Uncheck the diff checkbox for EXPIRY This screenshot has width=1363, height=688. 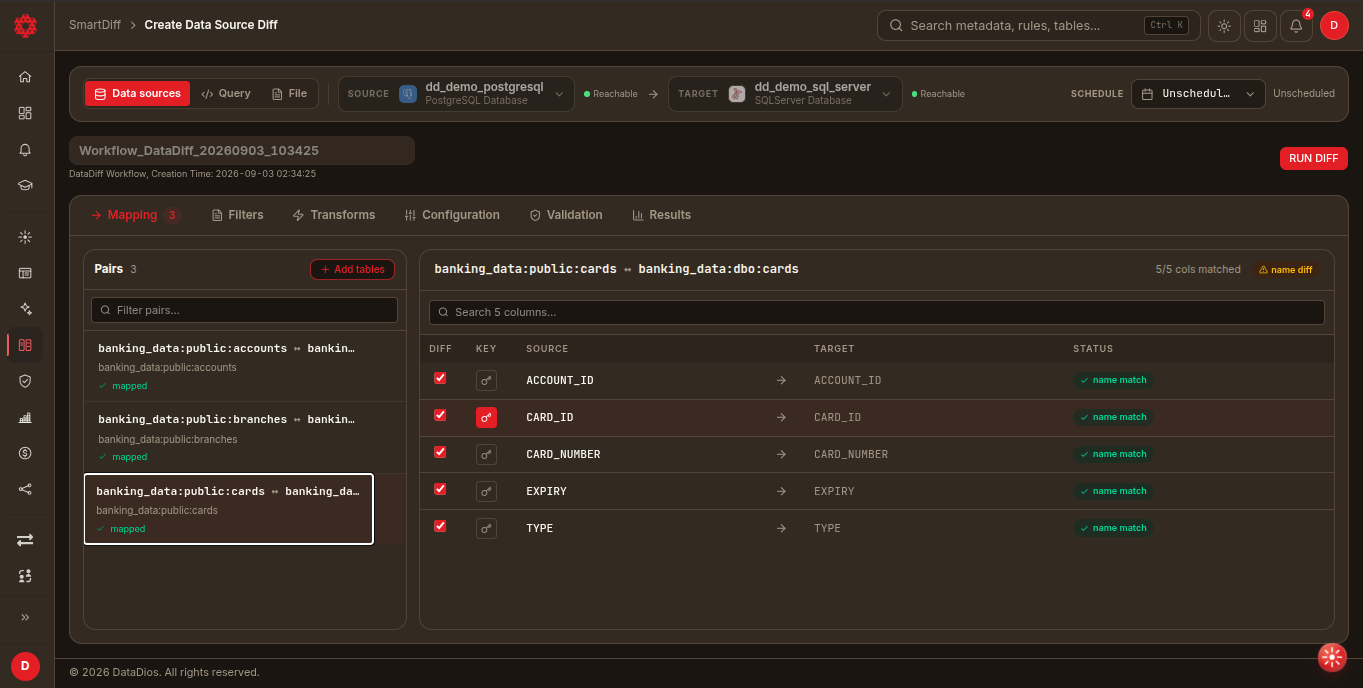[440, 489]
